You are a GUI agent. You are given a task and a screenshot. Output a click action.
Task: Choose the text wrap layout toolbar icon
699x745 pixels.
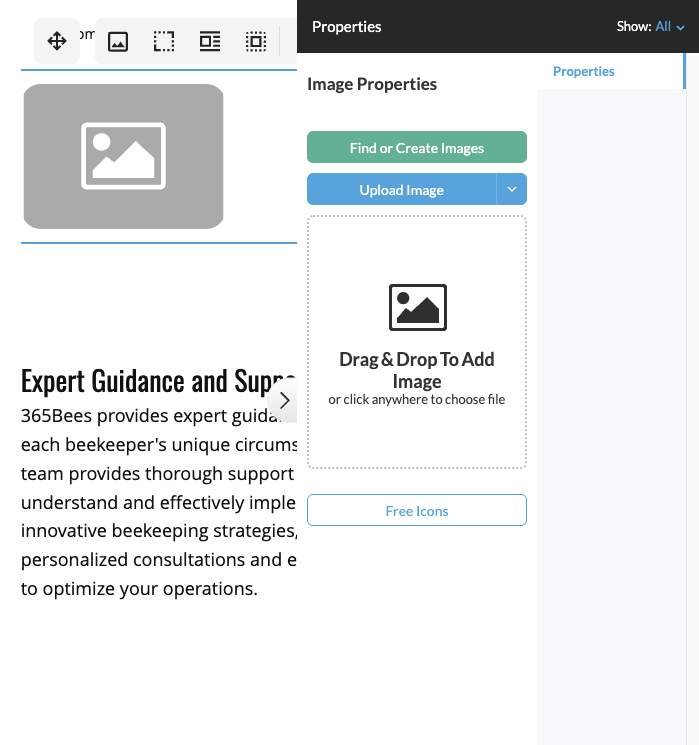point(209,41)
